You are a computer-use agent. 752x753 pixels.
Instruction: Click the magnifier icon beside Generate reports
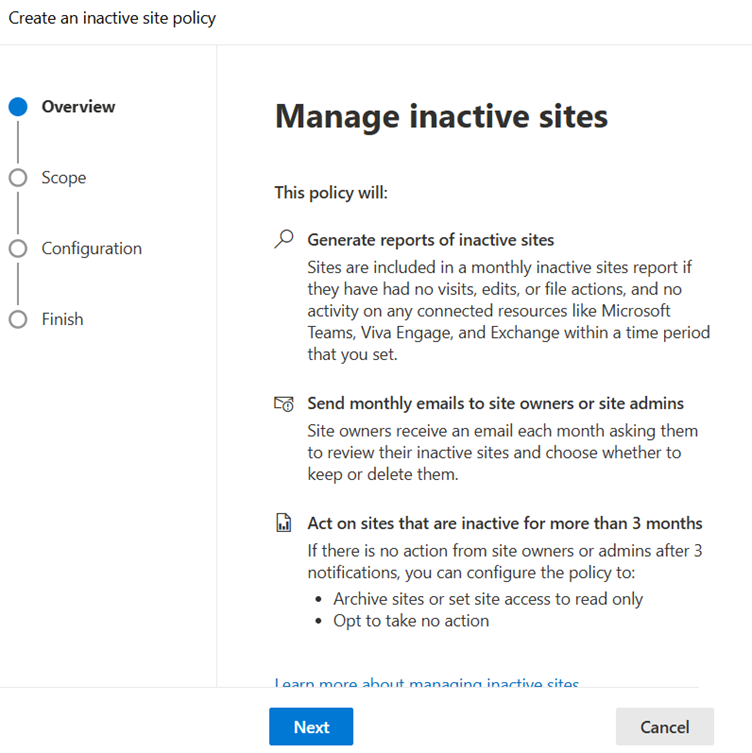284,239
